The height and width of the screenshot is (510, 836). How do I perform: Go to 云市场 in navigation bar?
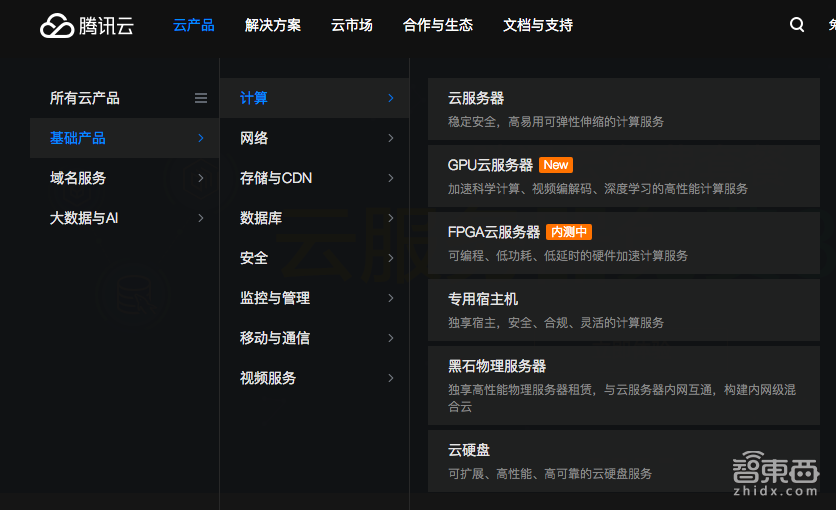coord(352,25)
